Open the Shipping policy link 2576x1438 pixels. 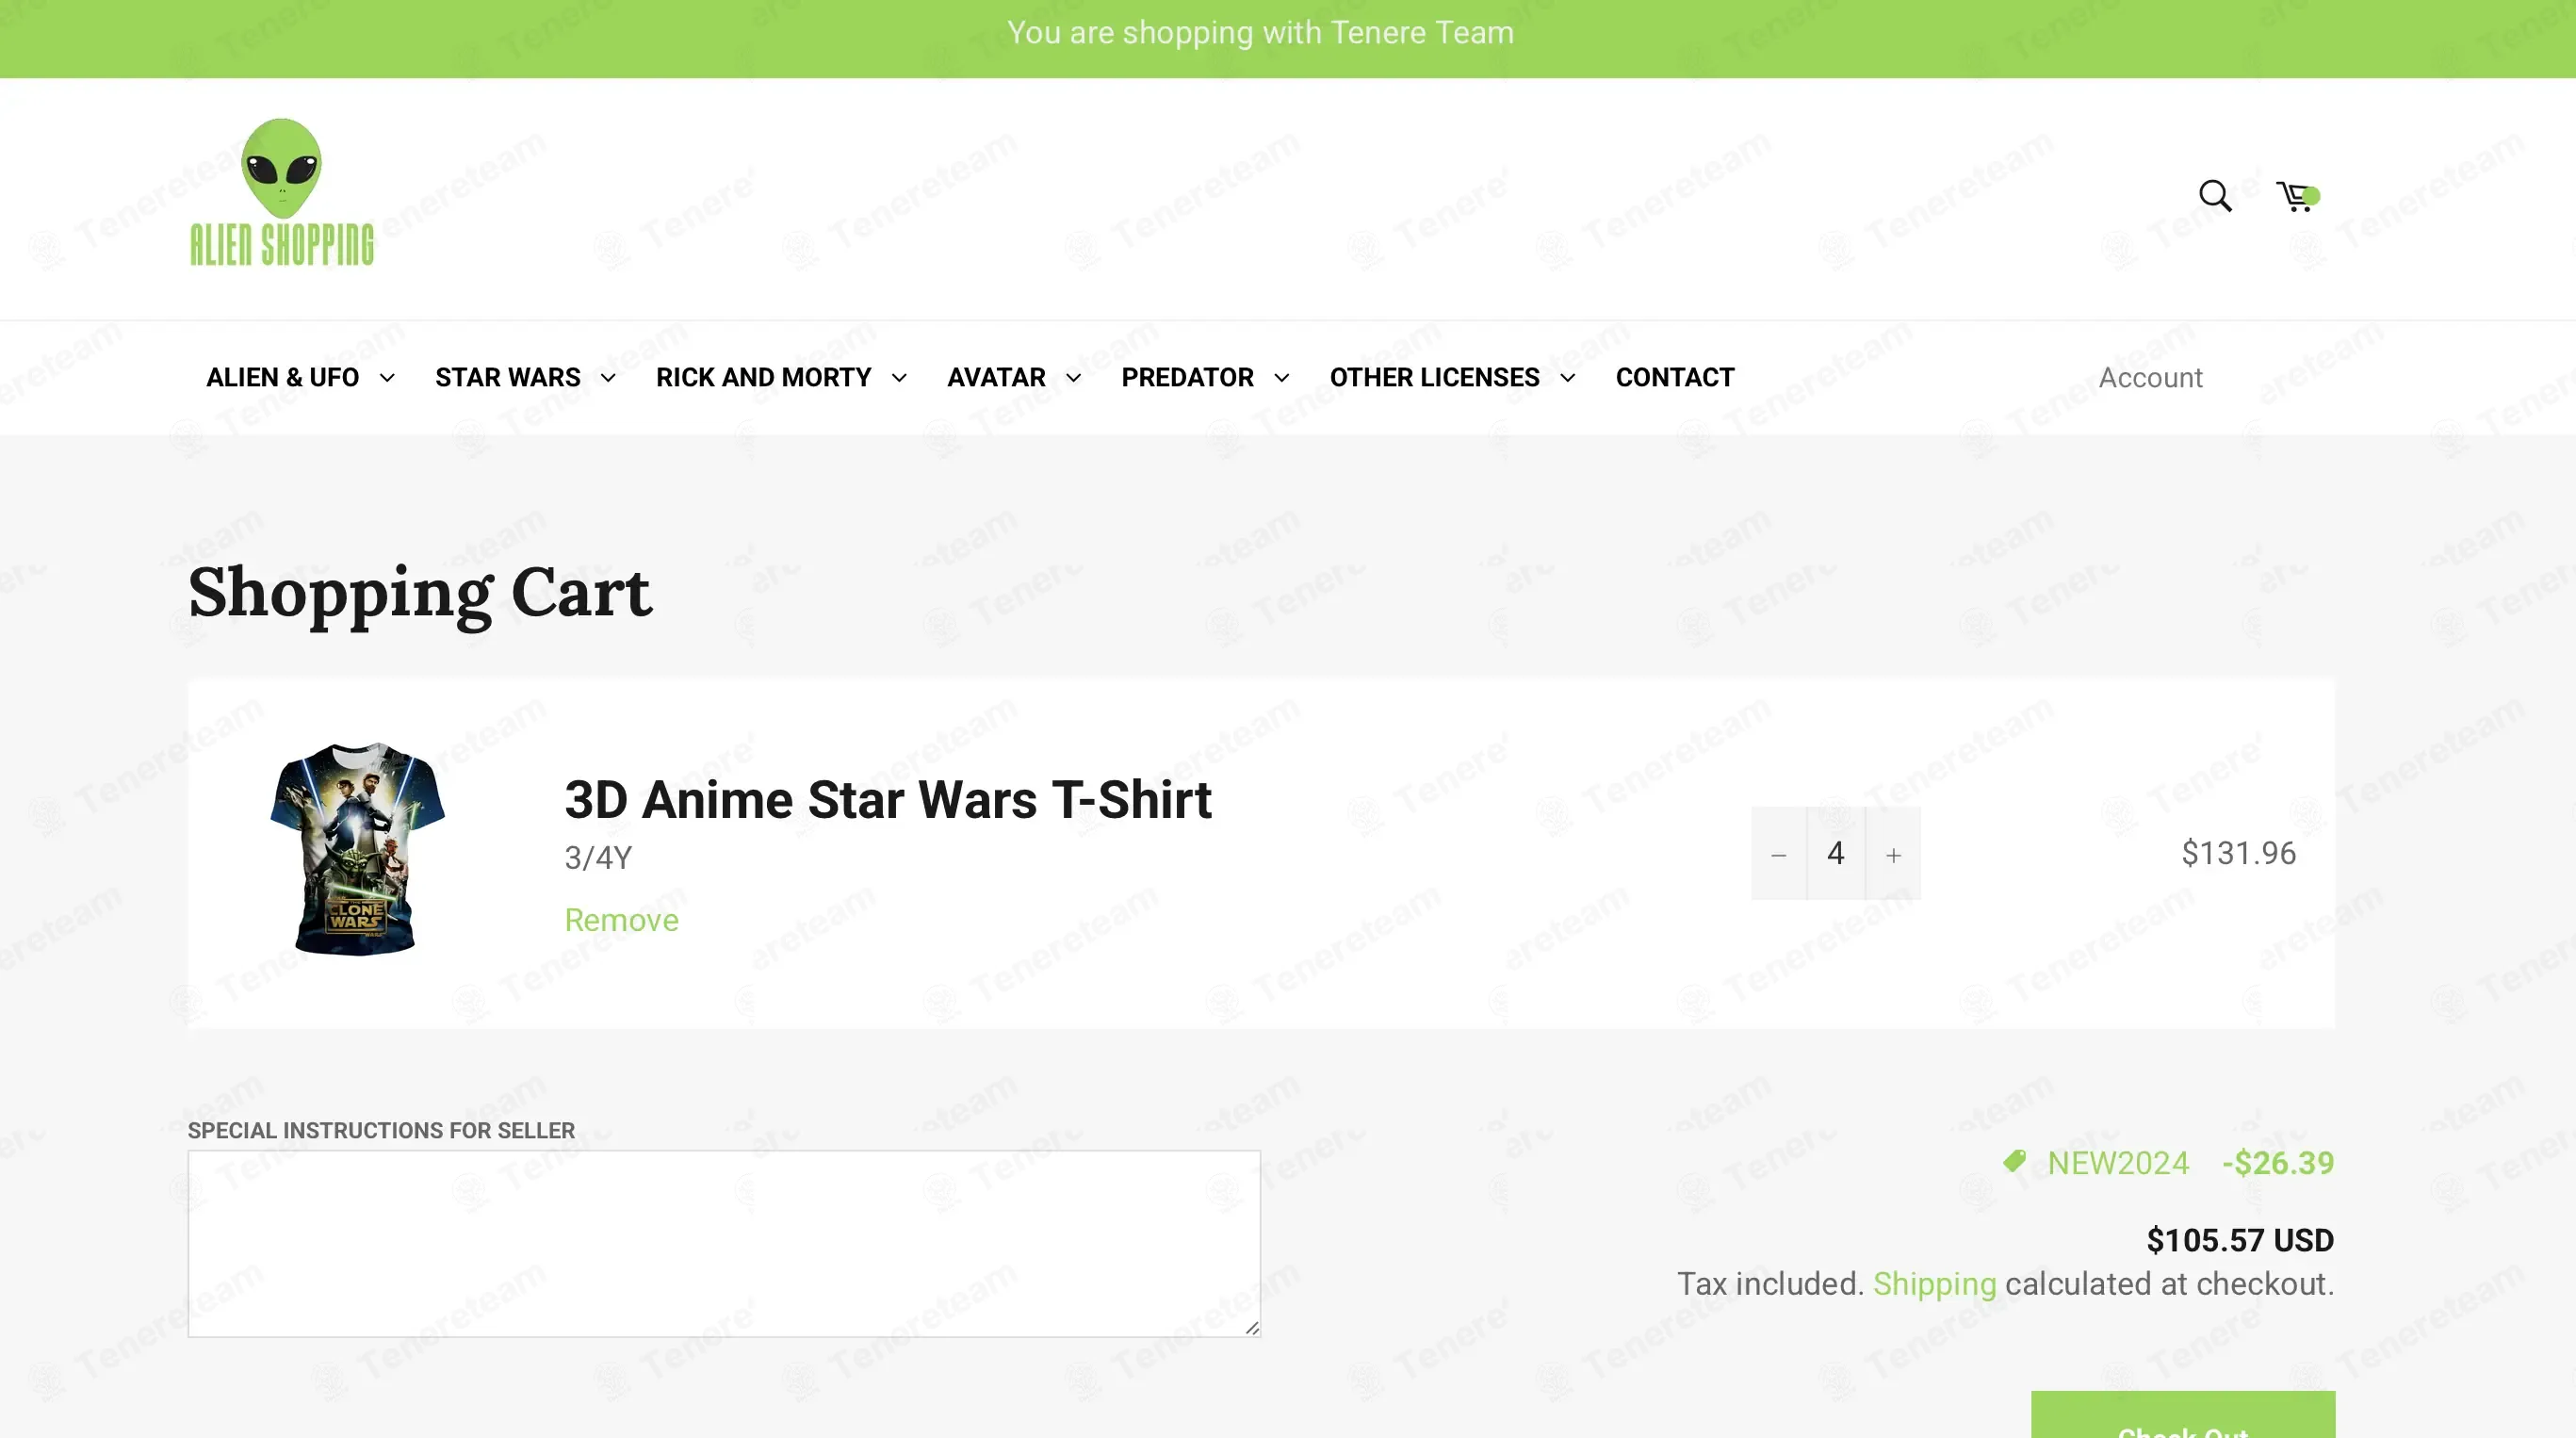click(x=1934, y=1283)
